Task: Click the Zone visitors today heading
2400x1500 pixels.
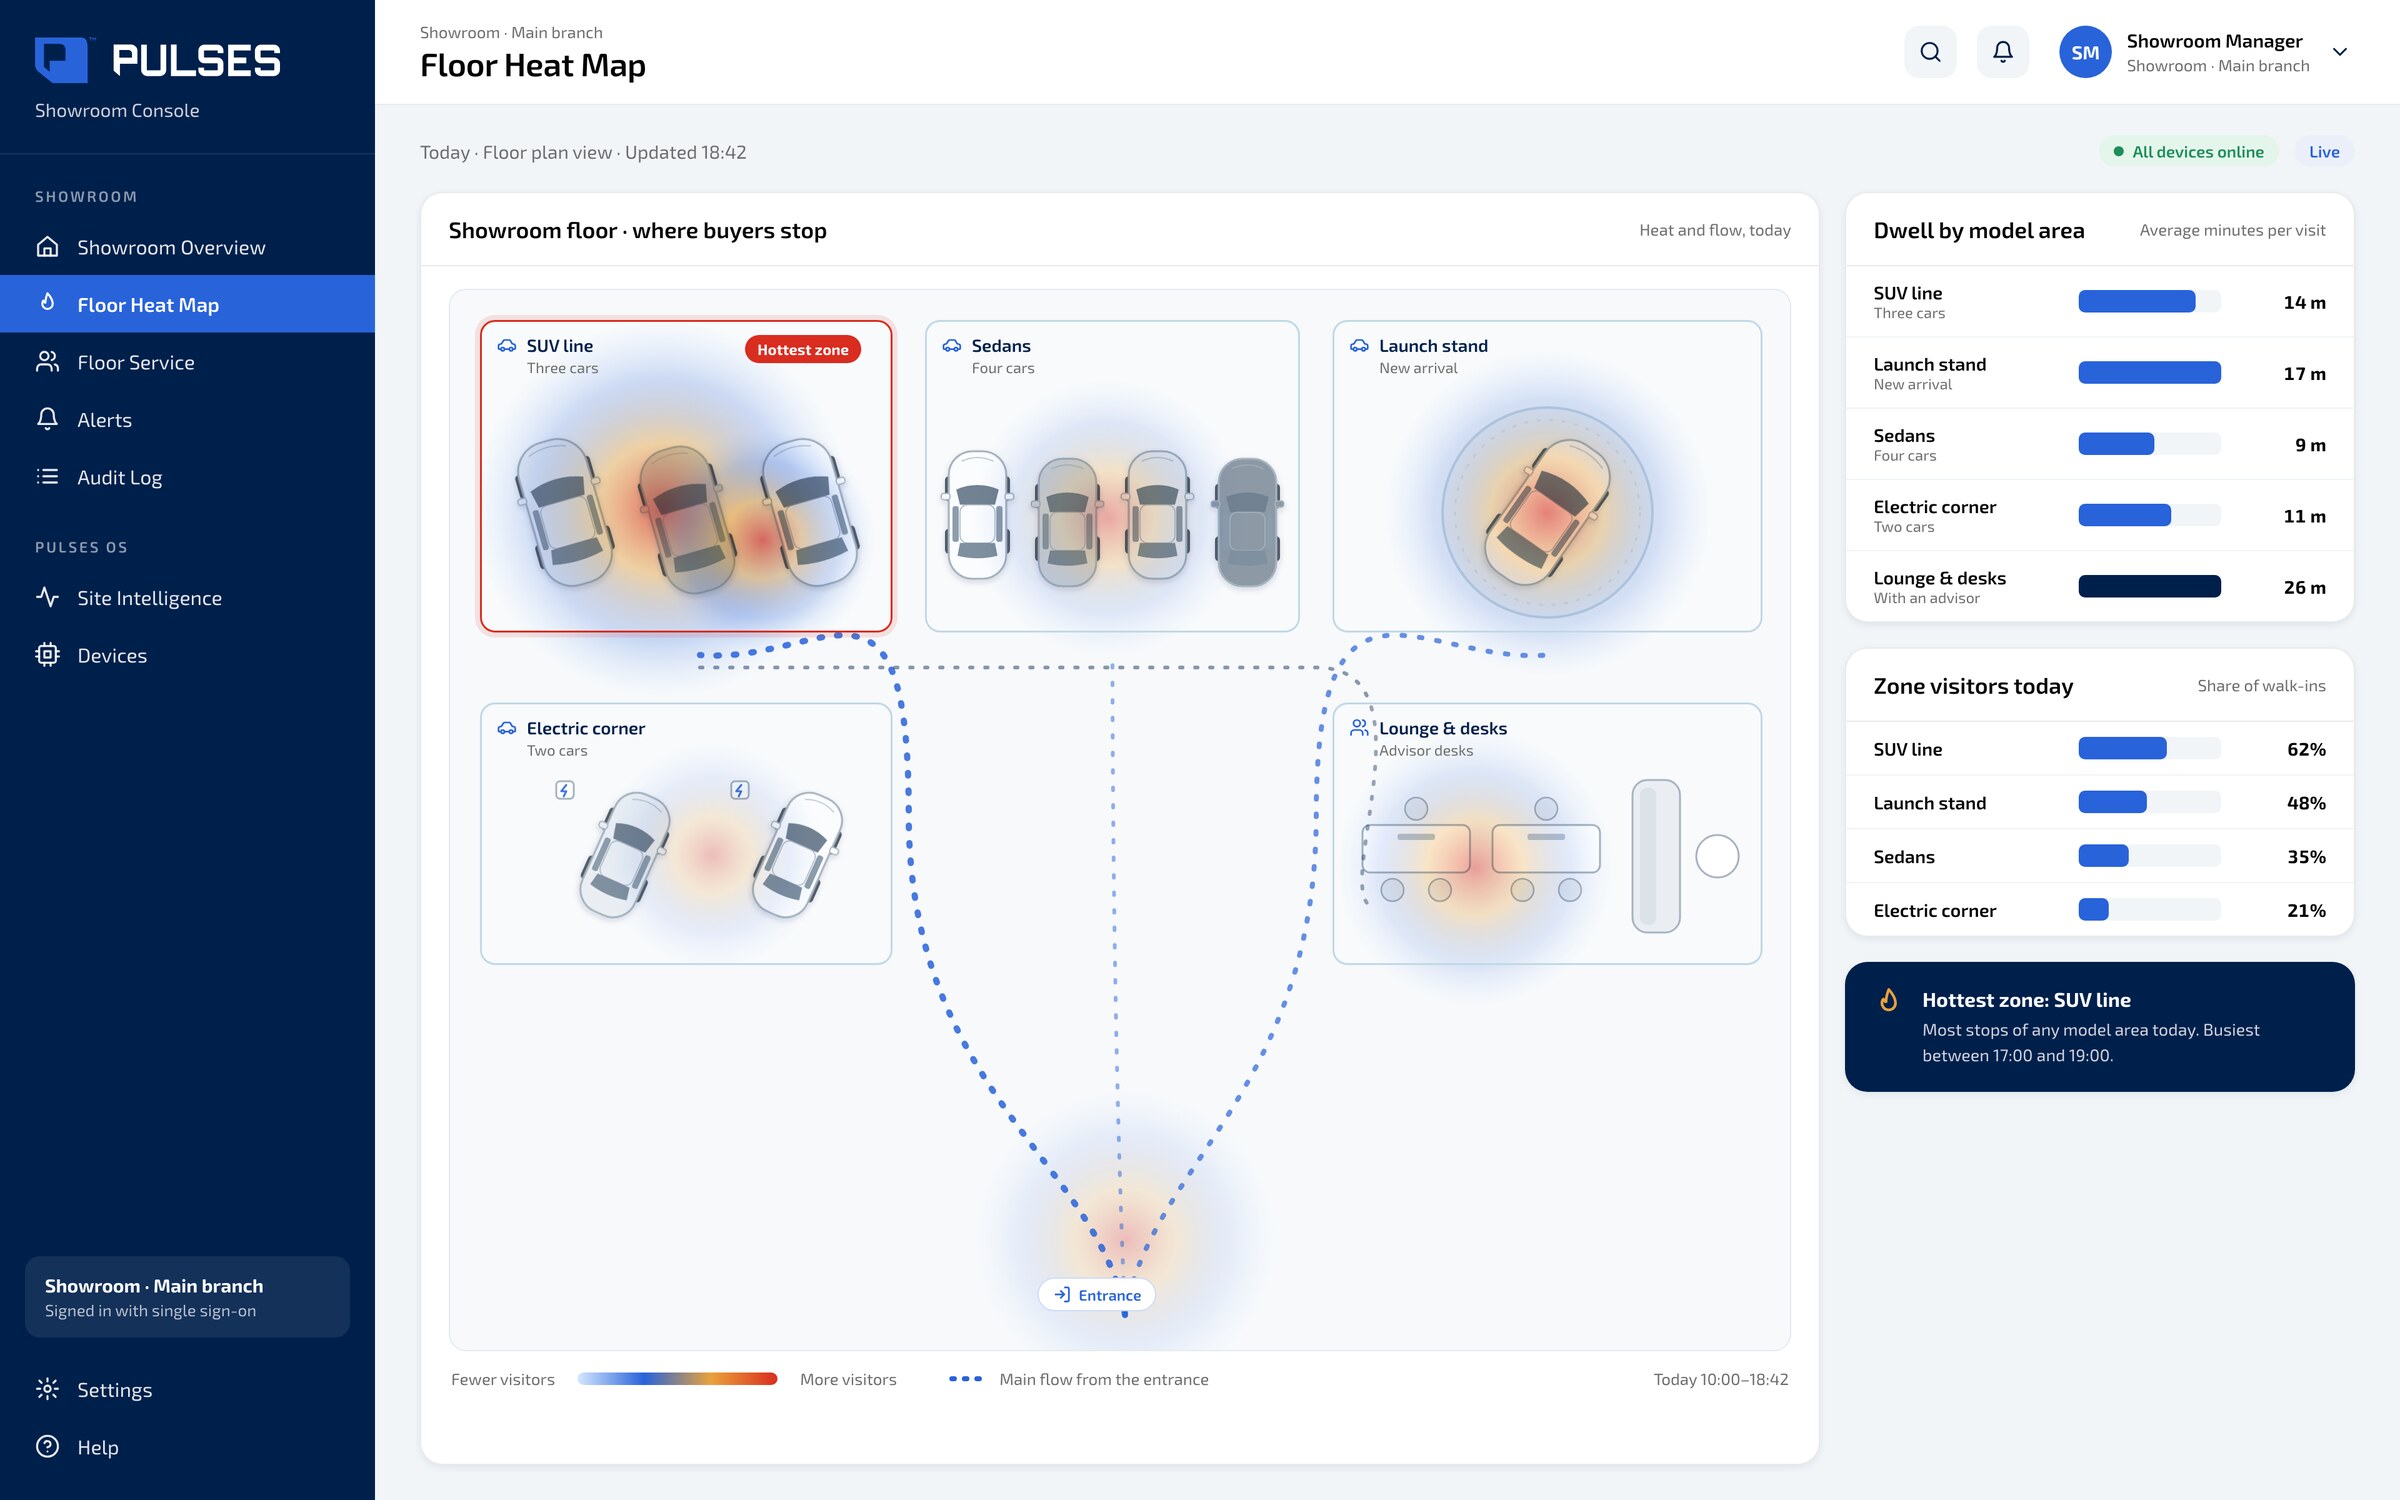Action: click(x=1972, y=686)
